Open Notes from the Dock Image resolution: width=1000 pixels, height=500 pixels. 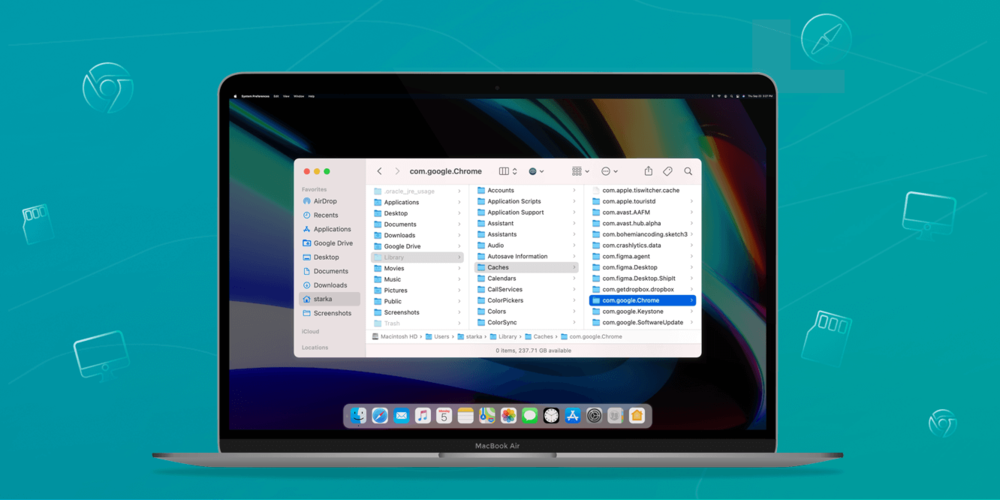(466, 416)
